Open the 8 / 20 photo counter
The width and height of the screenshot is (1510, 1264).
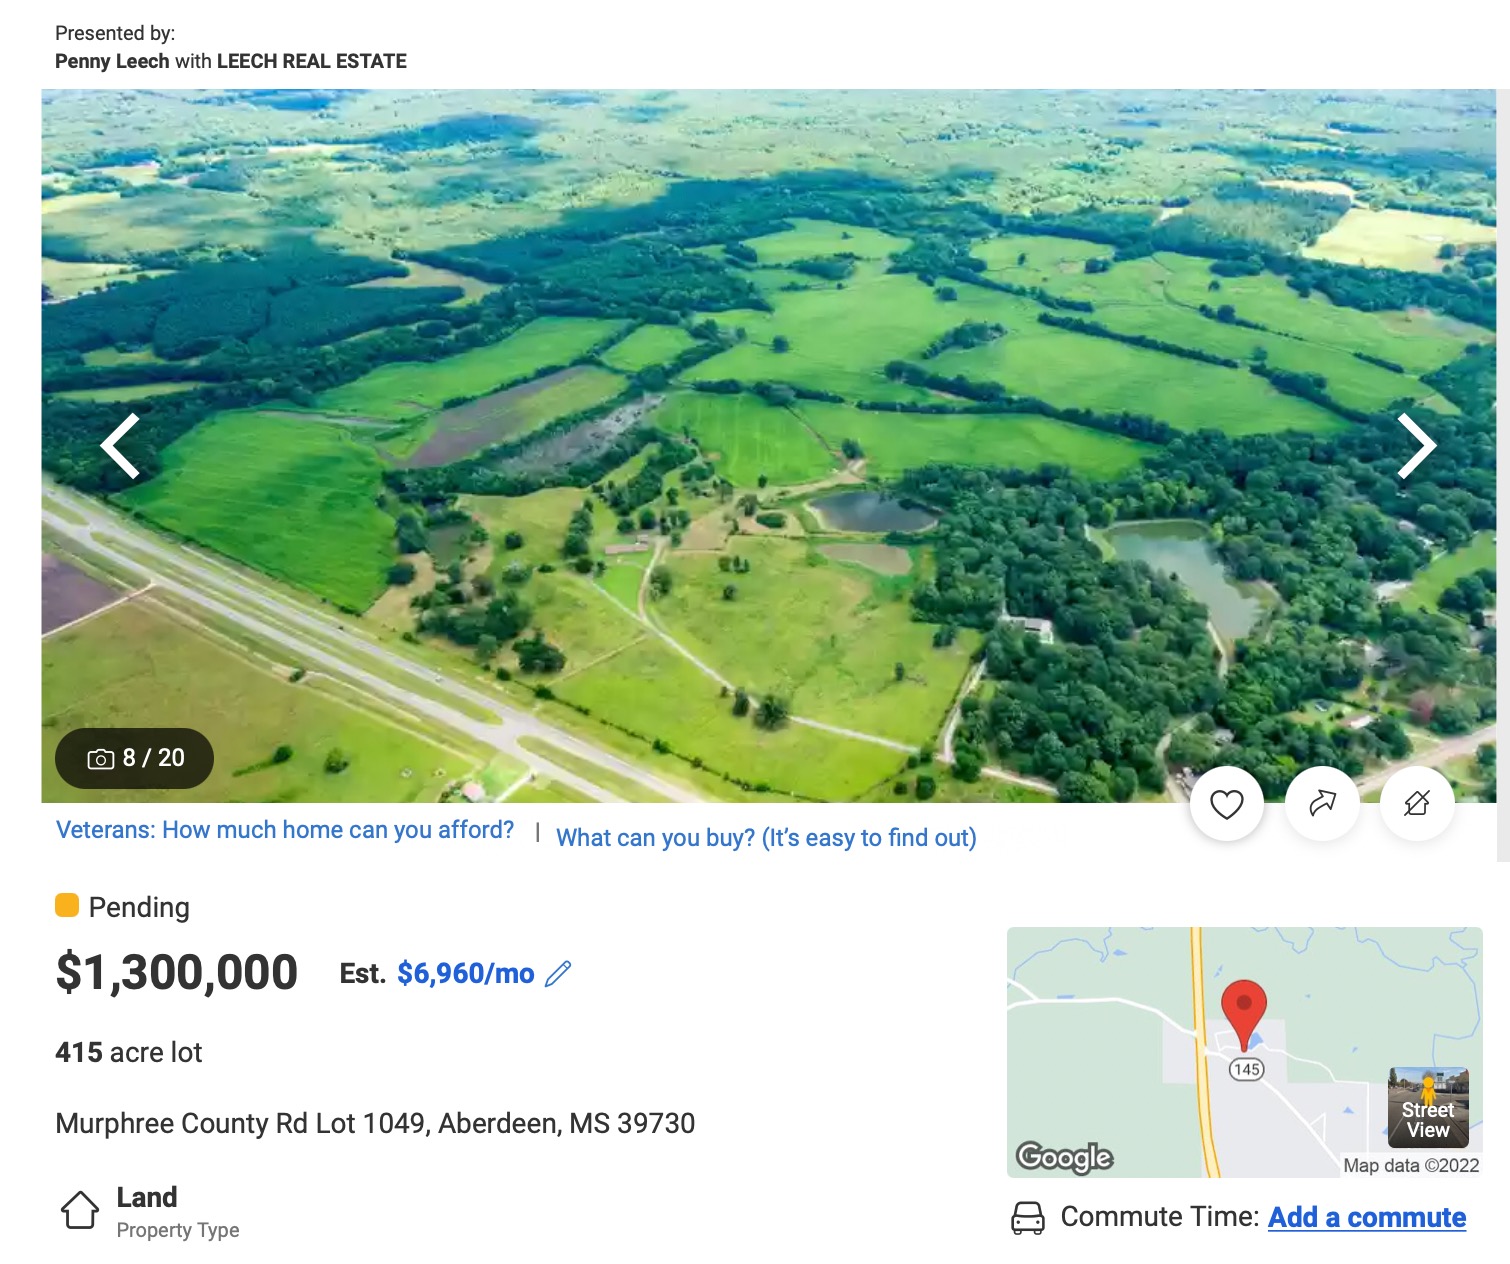pos(135,758)
